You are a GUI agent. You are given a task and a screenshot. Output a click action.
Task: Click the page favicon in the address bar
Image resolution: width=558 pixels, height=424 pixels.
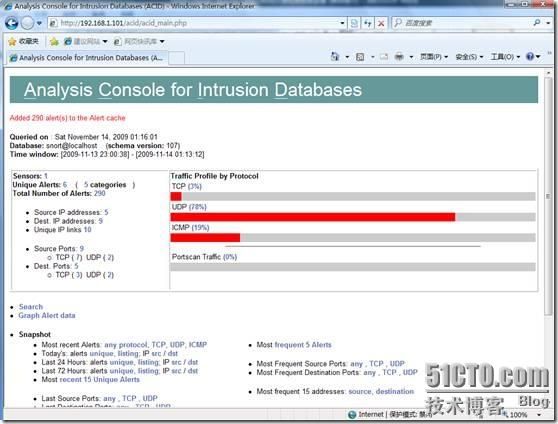(53, 23)
